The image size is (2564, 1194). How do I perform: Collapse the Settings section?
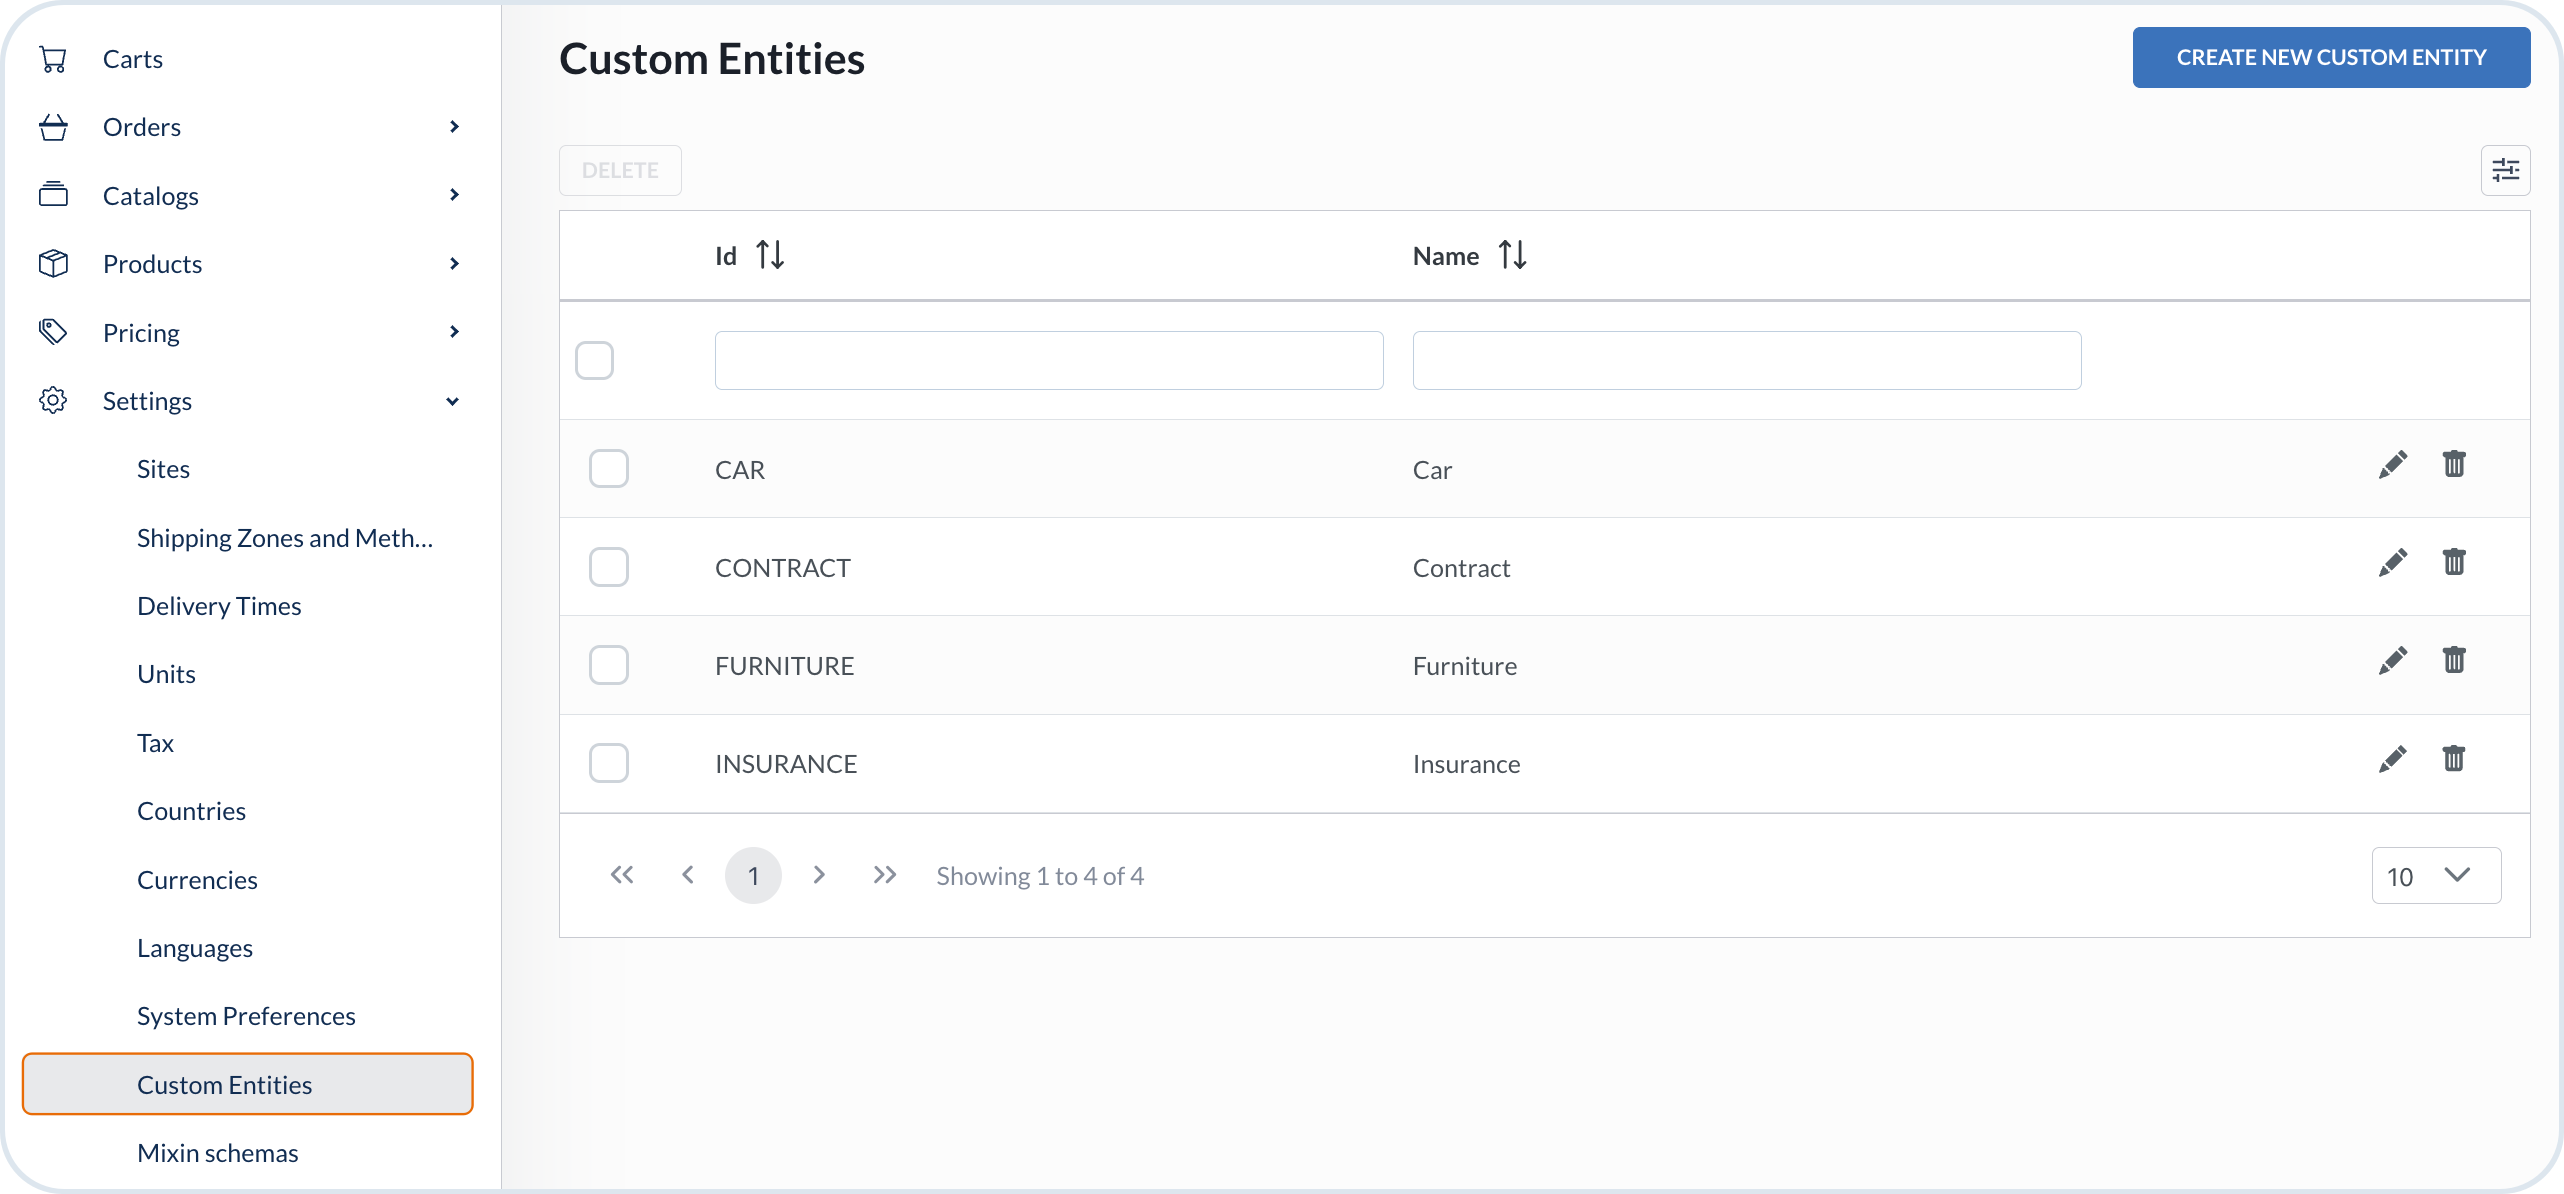(x=452, y=401)
